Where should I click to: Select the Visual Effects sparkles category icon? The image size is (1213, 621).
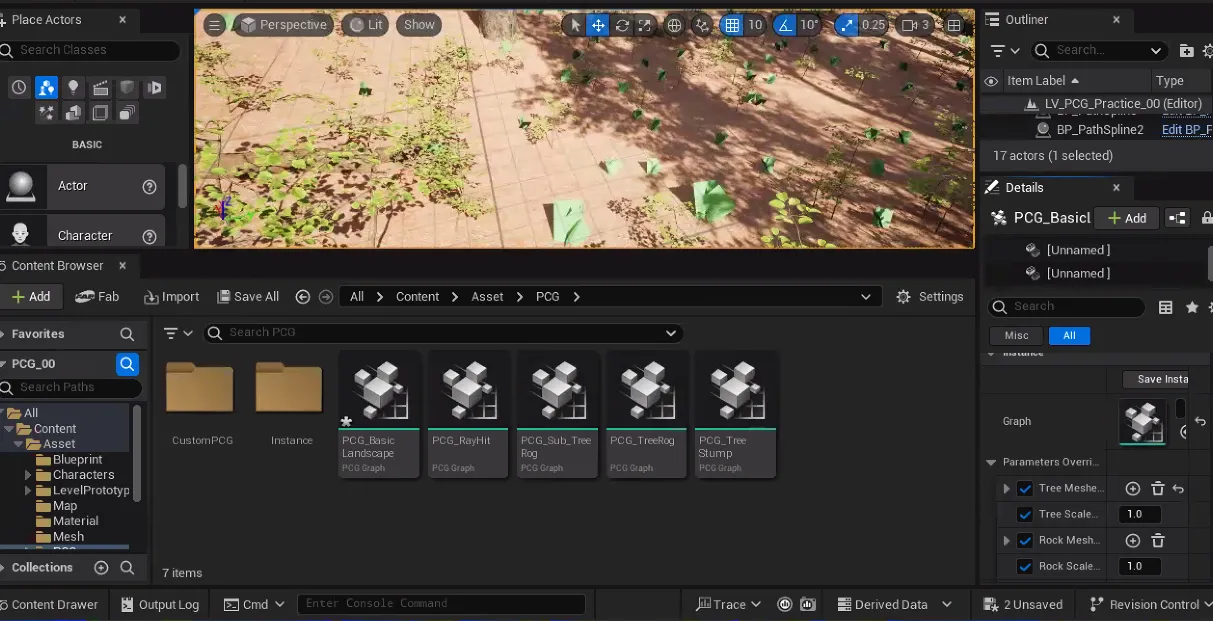coord(46,114)
